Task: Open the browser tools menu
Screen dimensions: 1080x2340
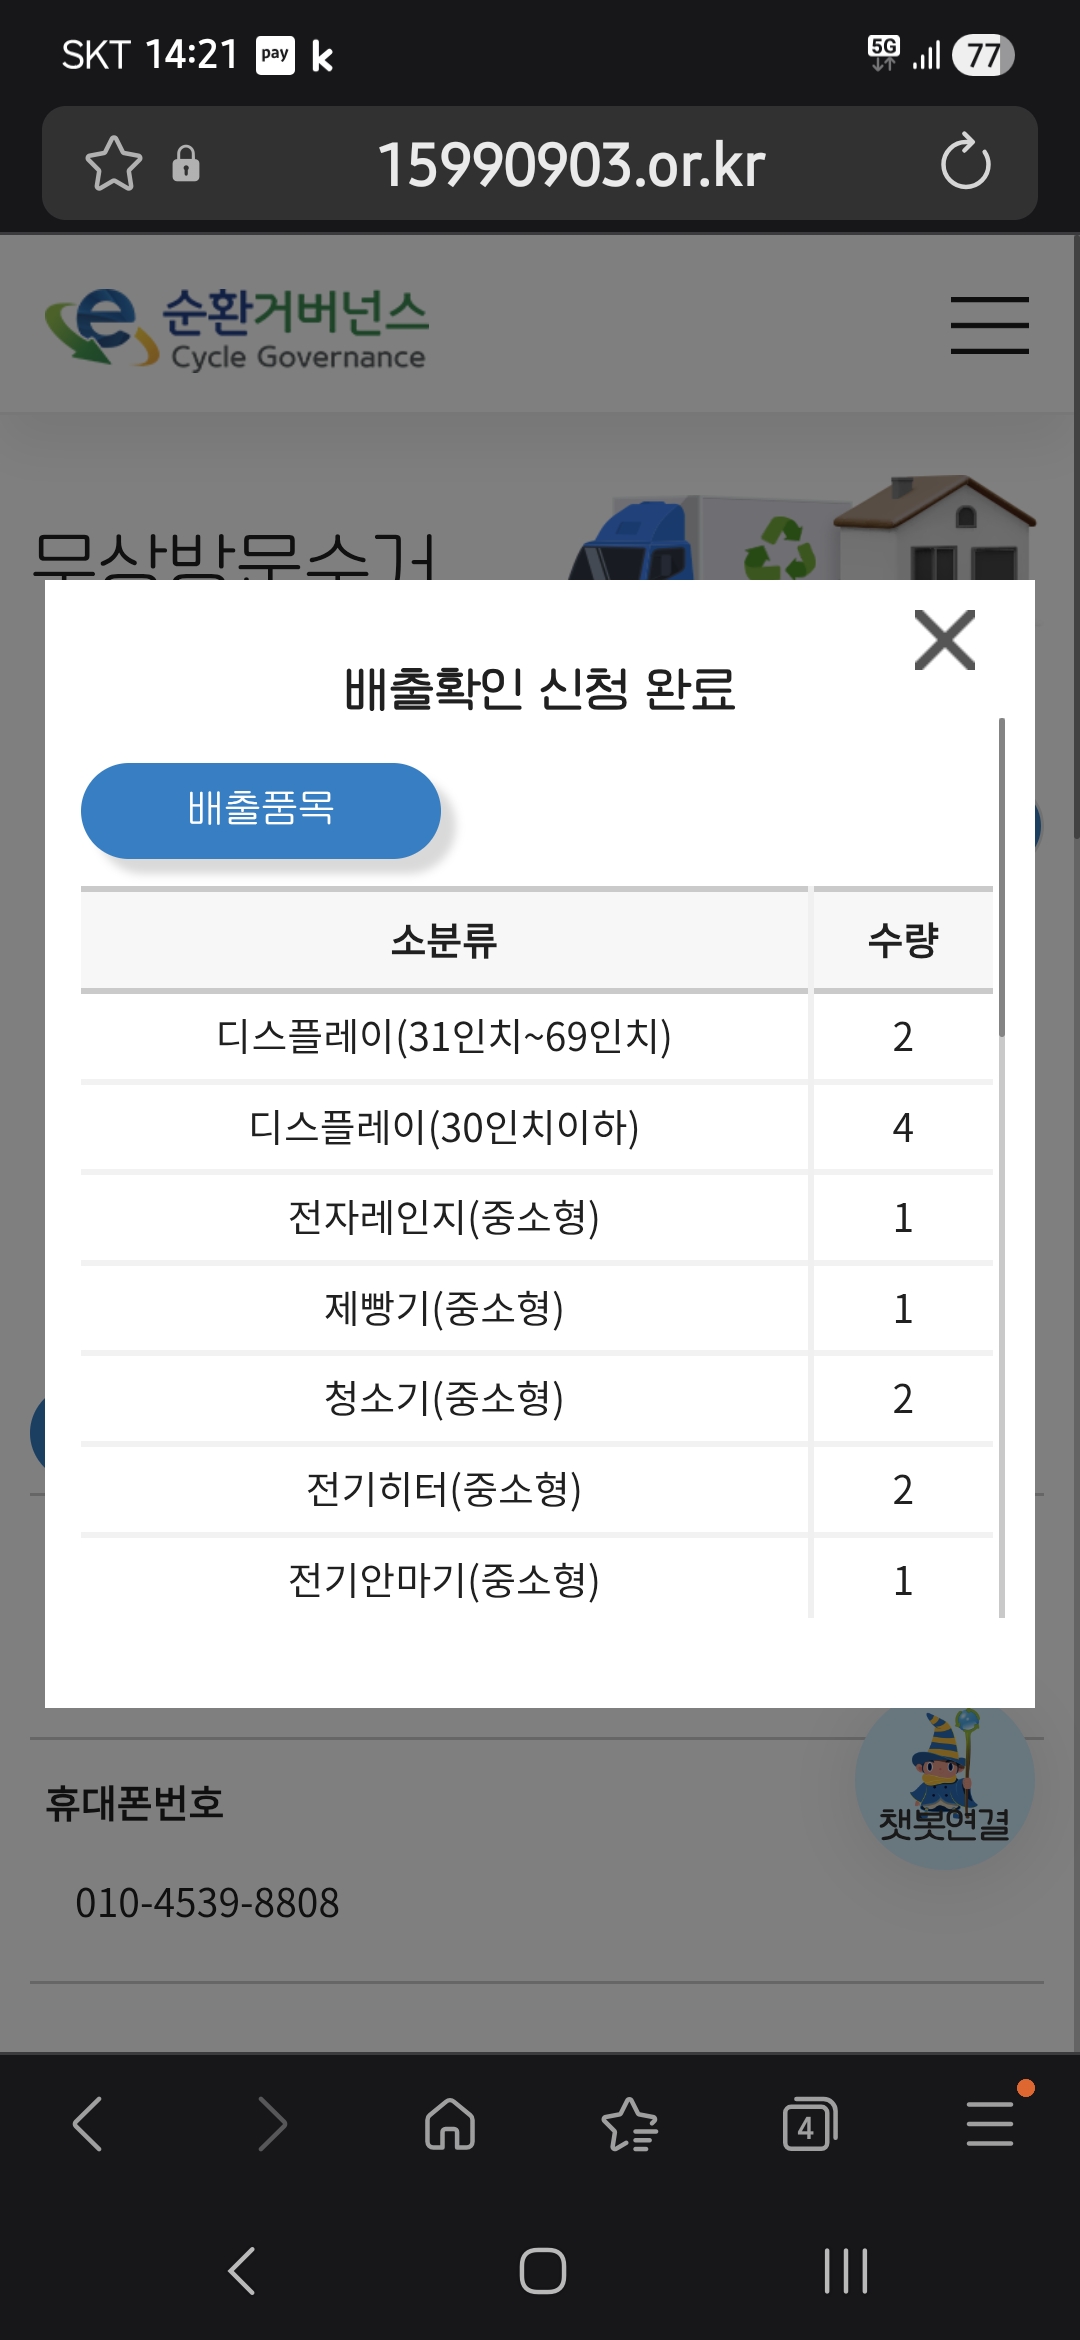Action: coord(990,2123)
